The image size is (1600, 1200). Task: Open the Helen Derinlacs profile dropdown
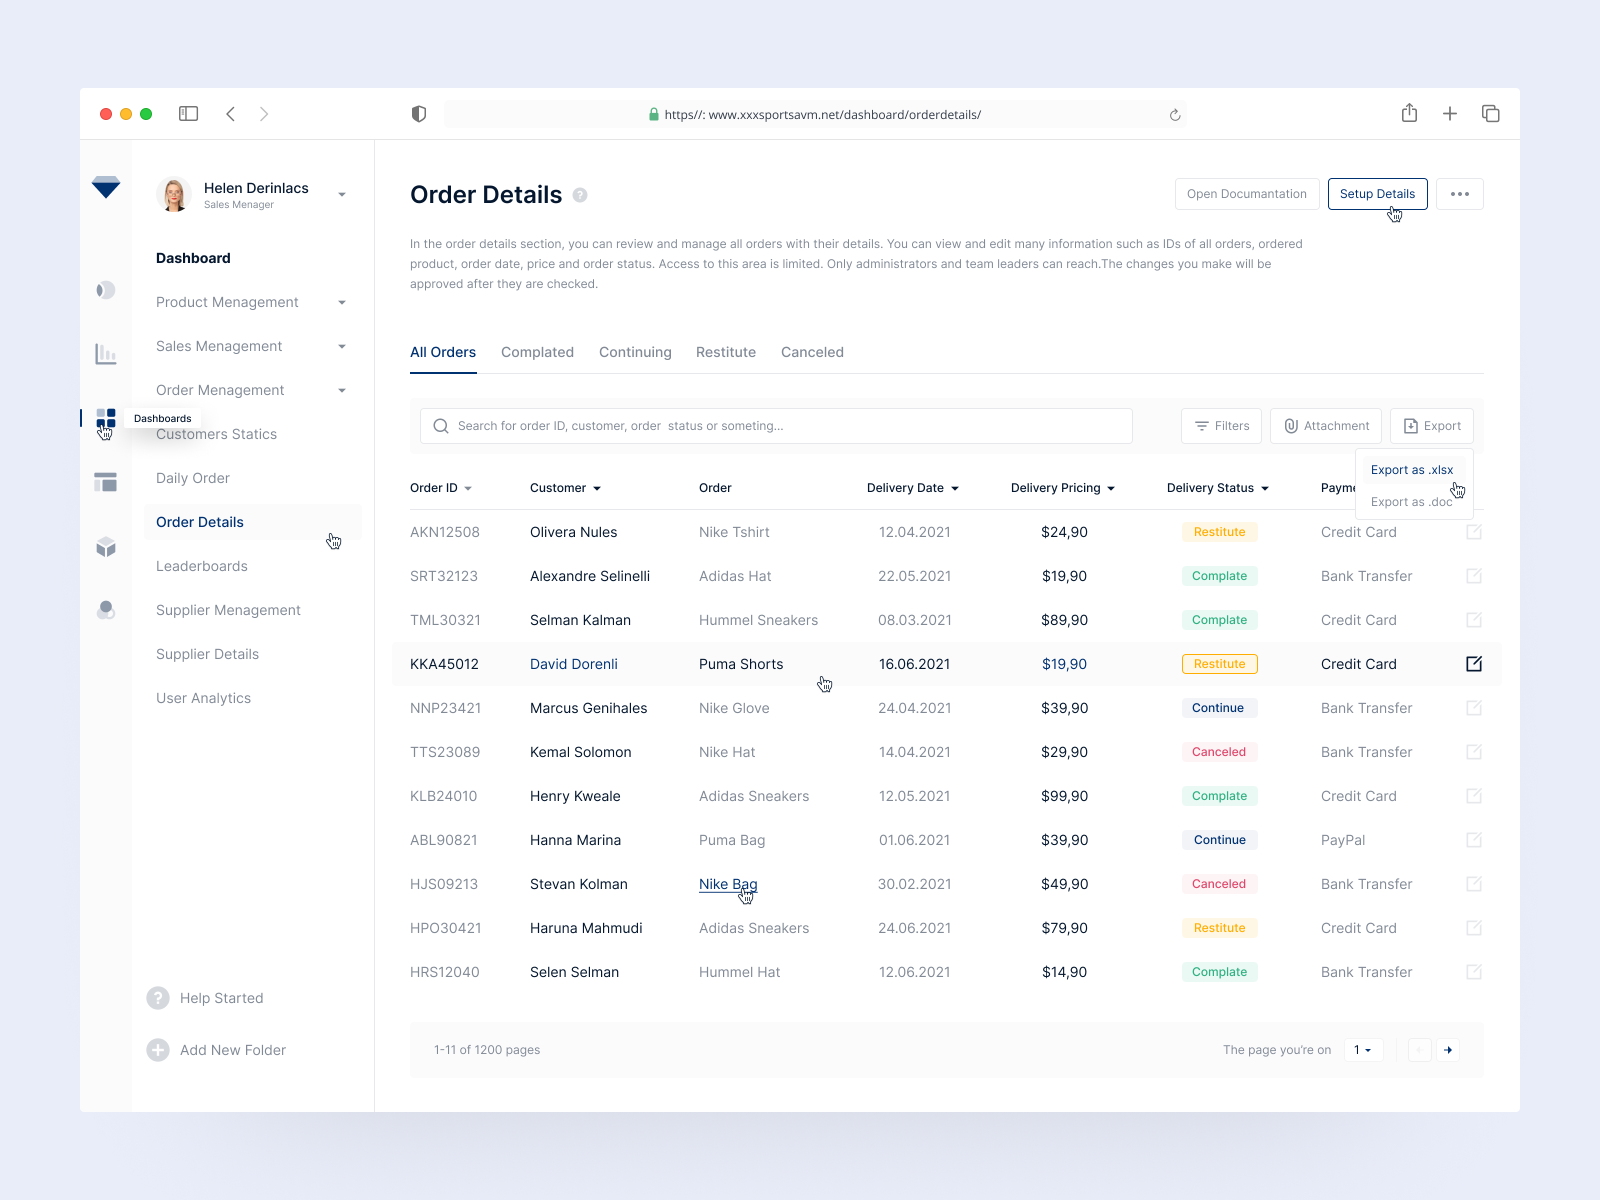(342, 194)
